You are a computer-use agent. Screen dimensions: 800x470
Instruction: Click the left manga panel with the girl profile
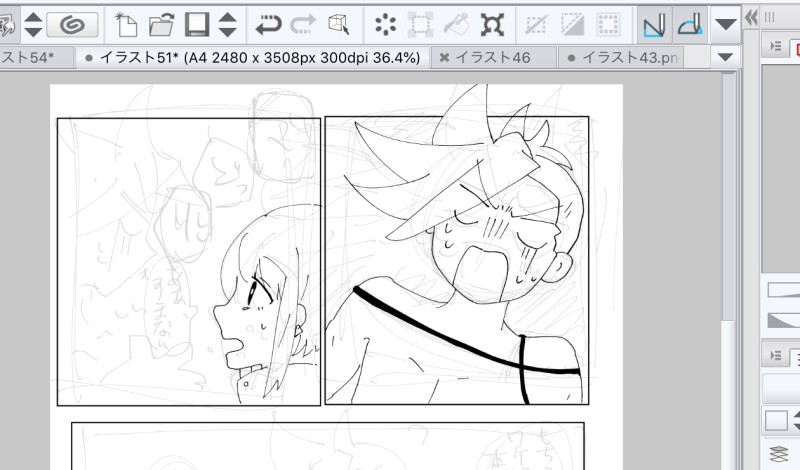(189, 262)
